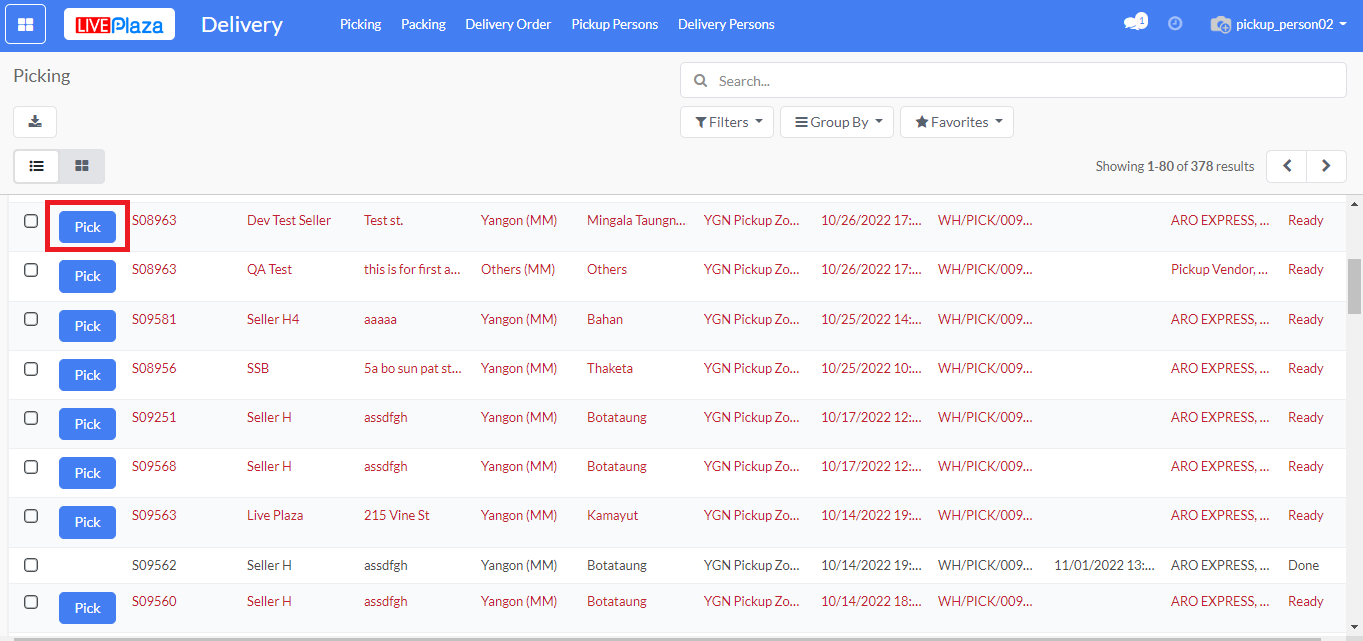Open the activities clock icon

coord(1175,24)
